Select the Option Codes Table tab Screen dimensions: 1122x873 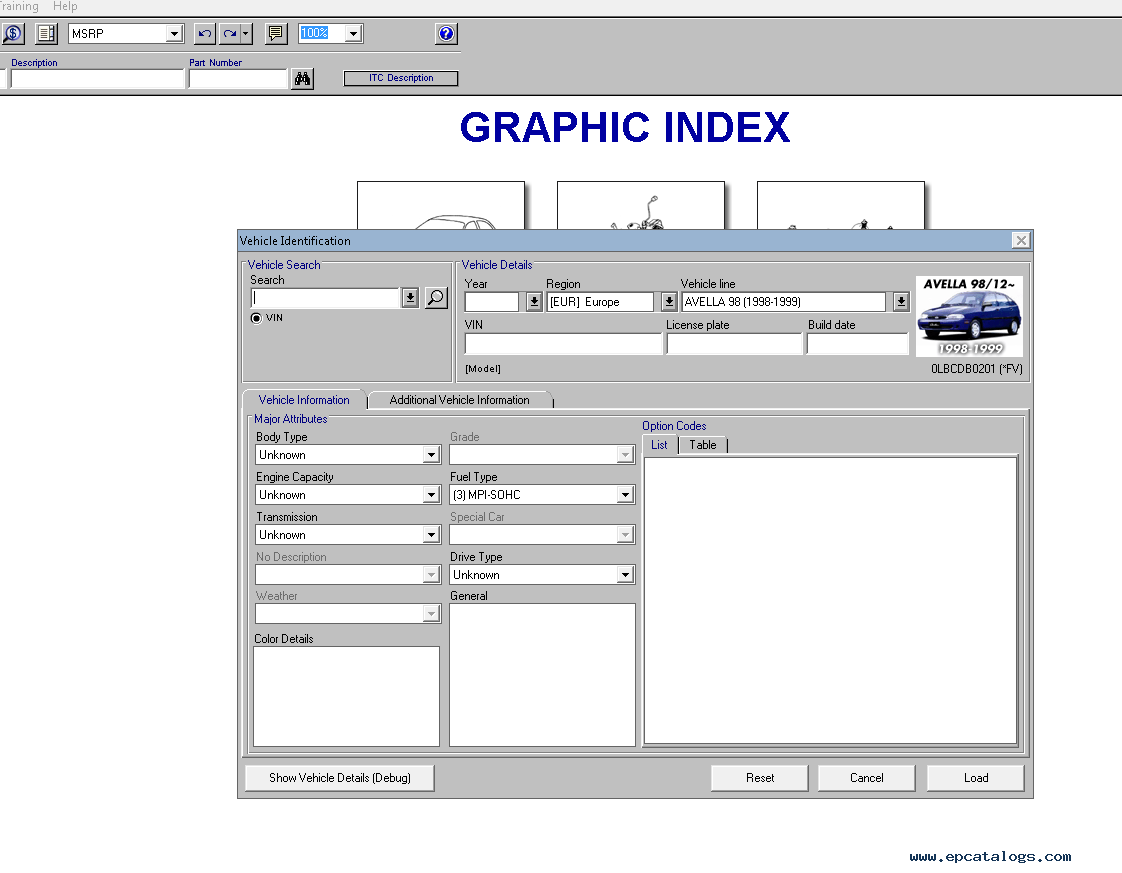point(703,445)
